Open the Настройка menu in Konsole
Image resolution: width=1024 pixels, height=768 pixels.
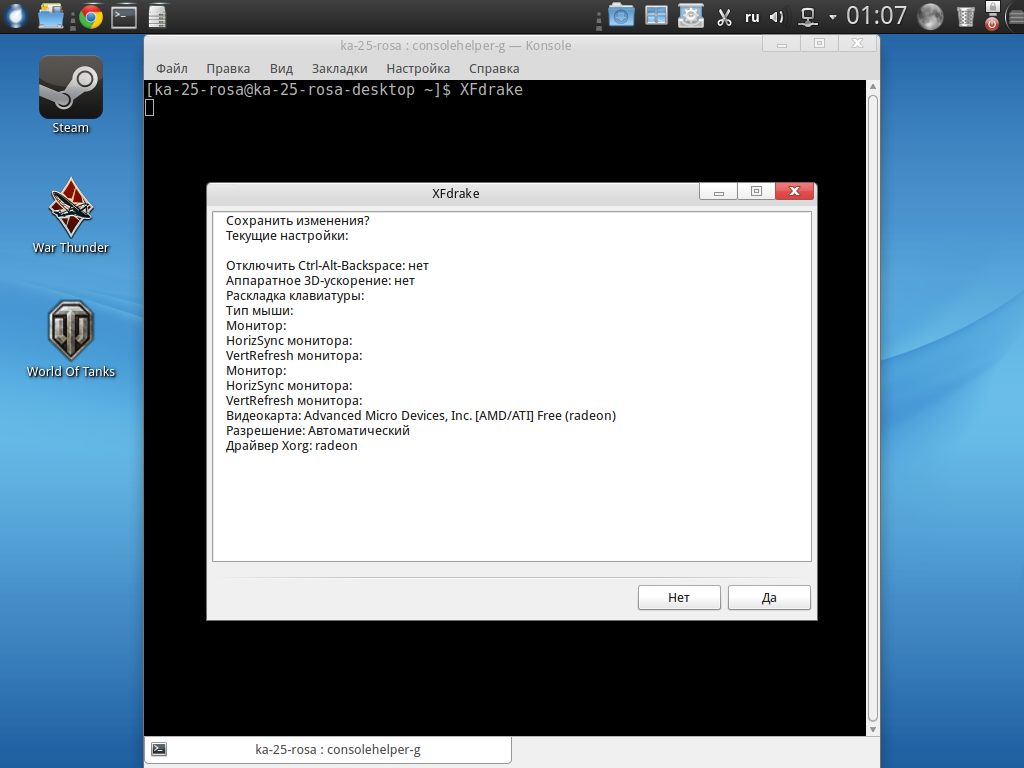(418, 69)
